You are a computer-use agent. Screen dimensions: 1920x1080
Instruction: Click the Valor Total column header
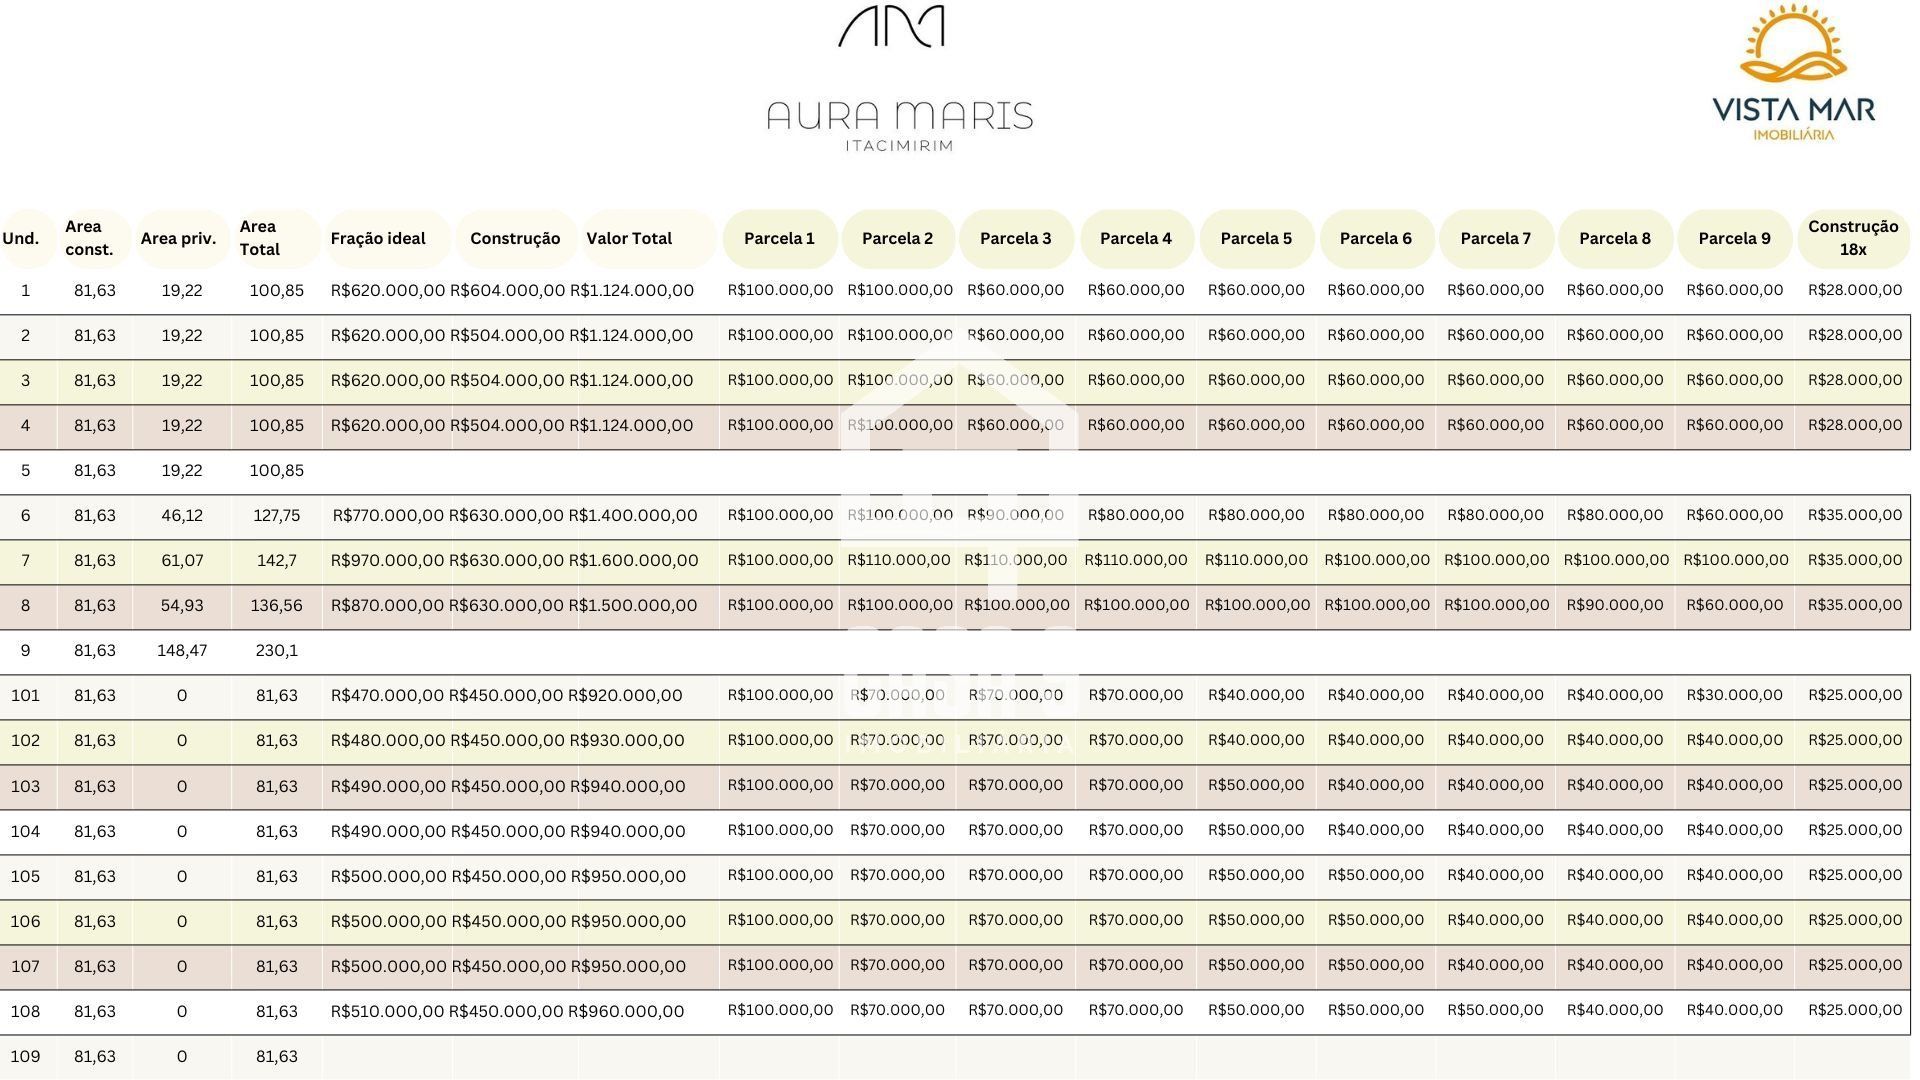coord(629,238)
